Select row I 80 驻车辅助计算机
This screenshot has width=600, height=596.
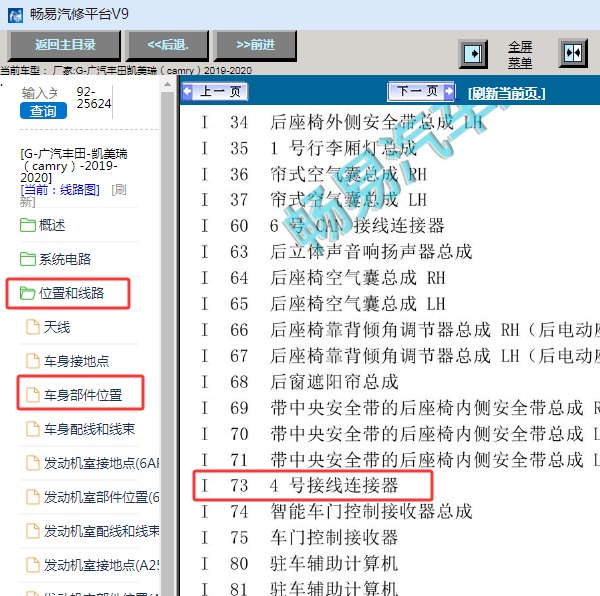[300, 563]
